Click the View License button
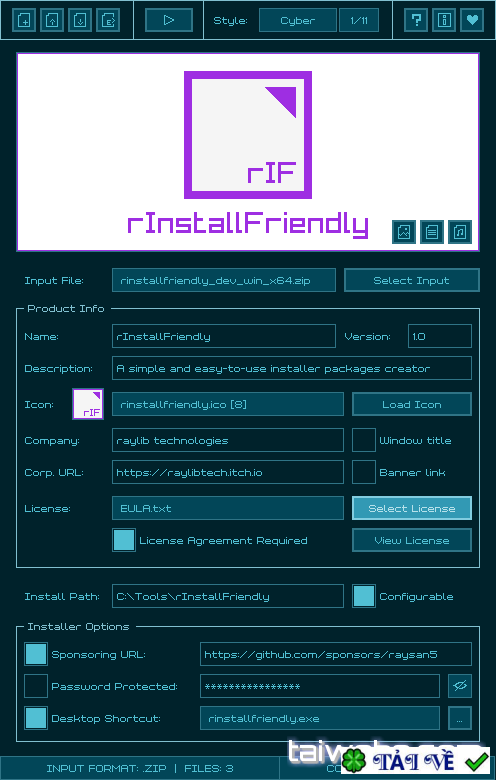The image size is (496, 780). point(412,540)
